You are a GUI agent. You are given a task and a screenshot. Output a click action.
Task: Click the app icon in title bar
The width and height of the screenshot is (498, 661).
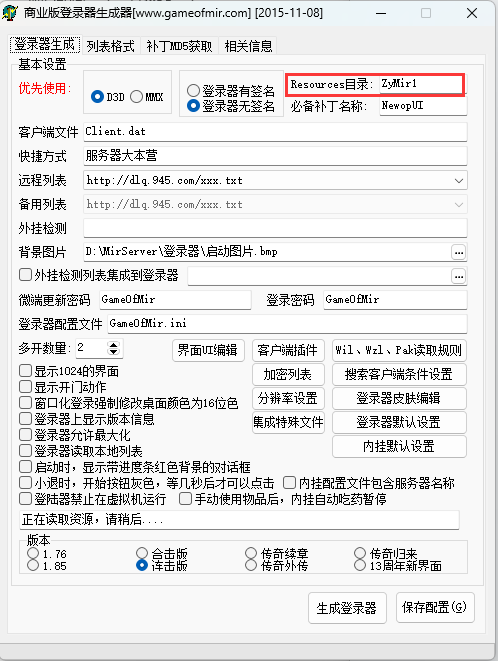tap(10, 12)
